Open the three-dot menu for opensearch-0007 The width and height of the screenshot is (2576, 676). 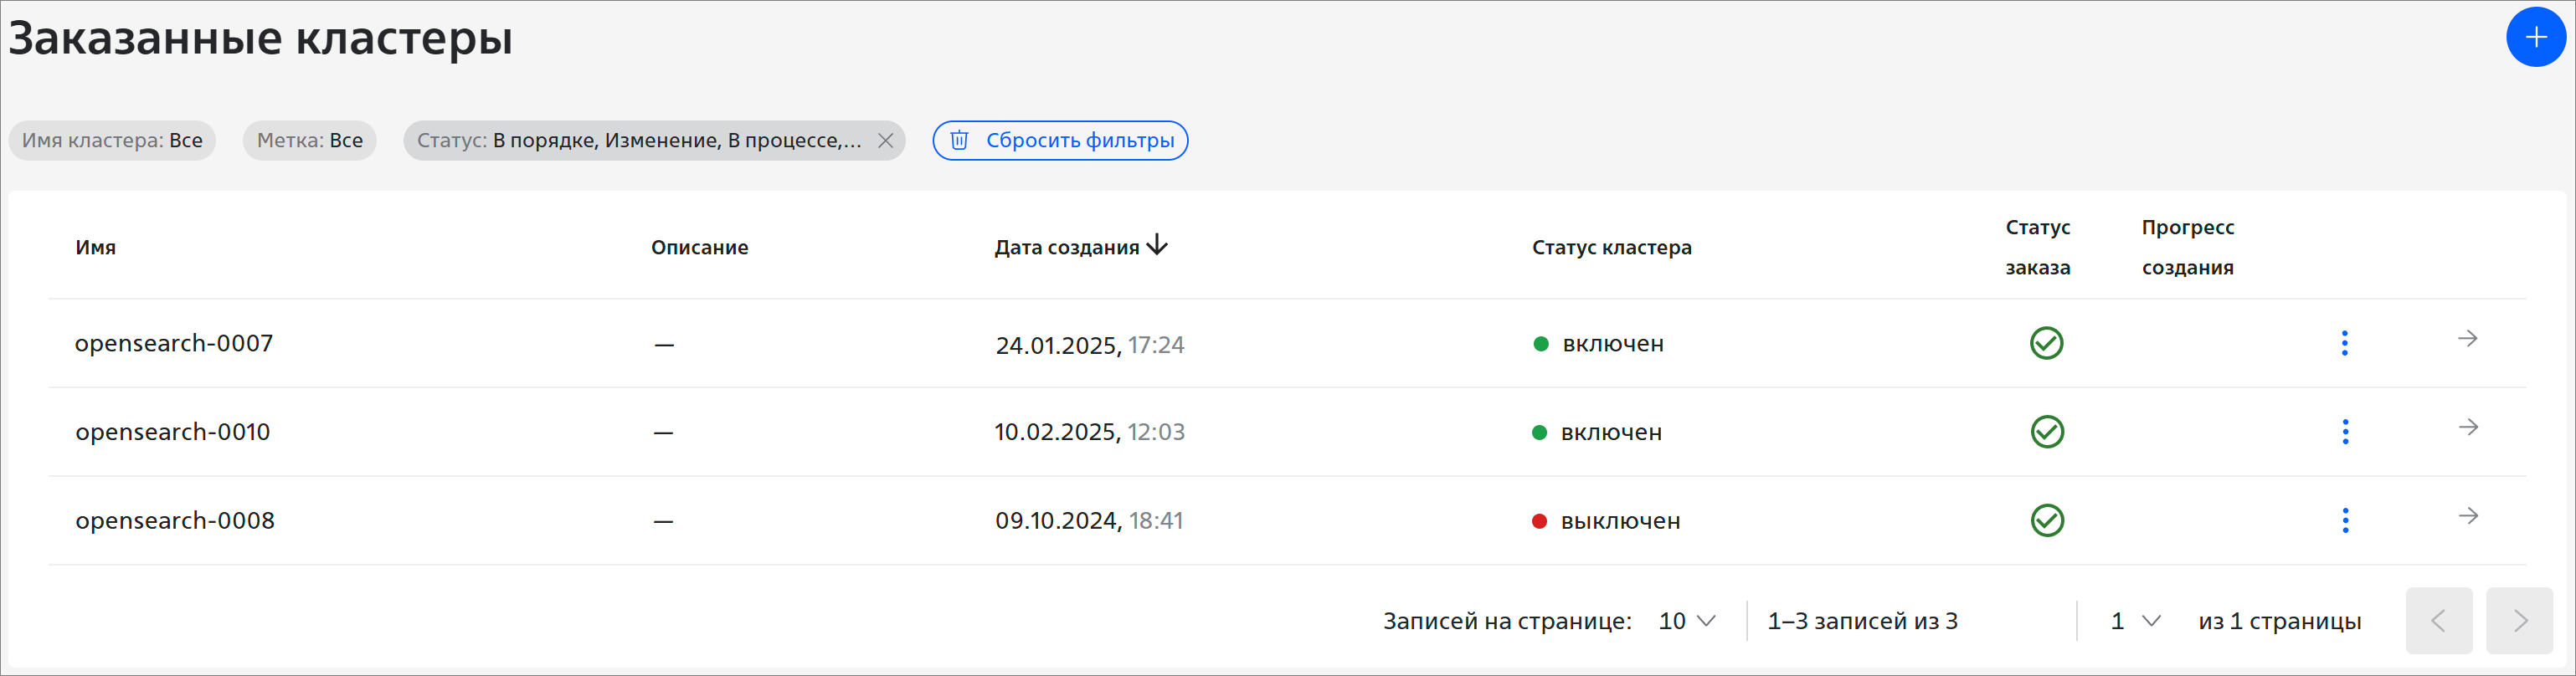pos(2344,343)
